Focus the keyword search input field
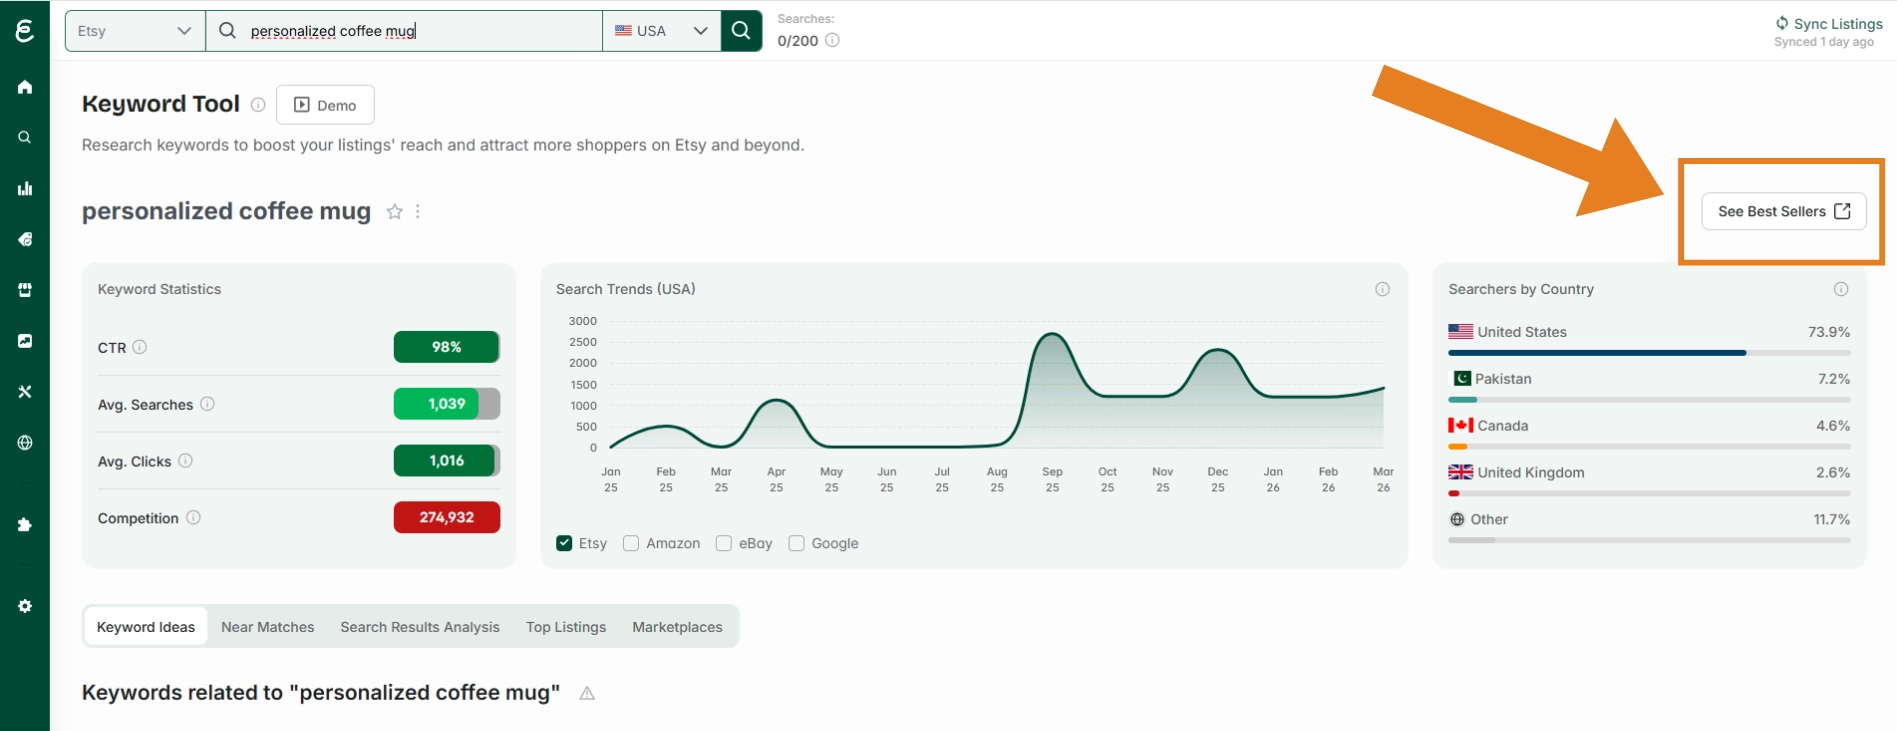This screenshot has height=731, width=1897. pyautogui.click(x=404, y=31)
